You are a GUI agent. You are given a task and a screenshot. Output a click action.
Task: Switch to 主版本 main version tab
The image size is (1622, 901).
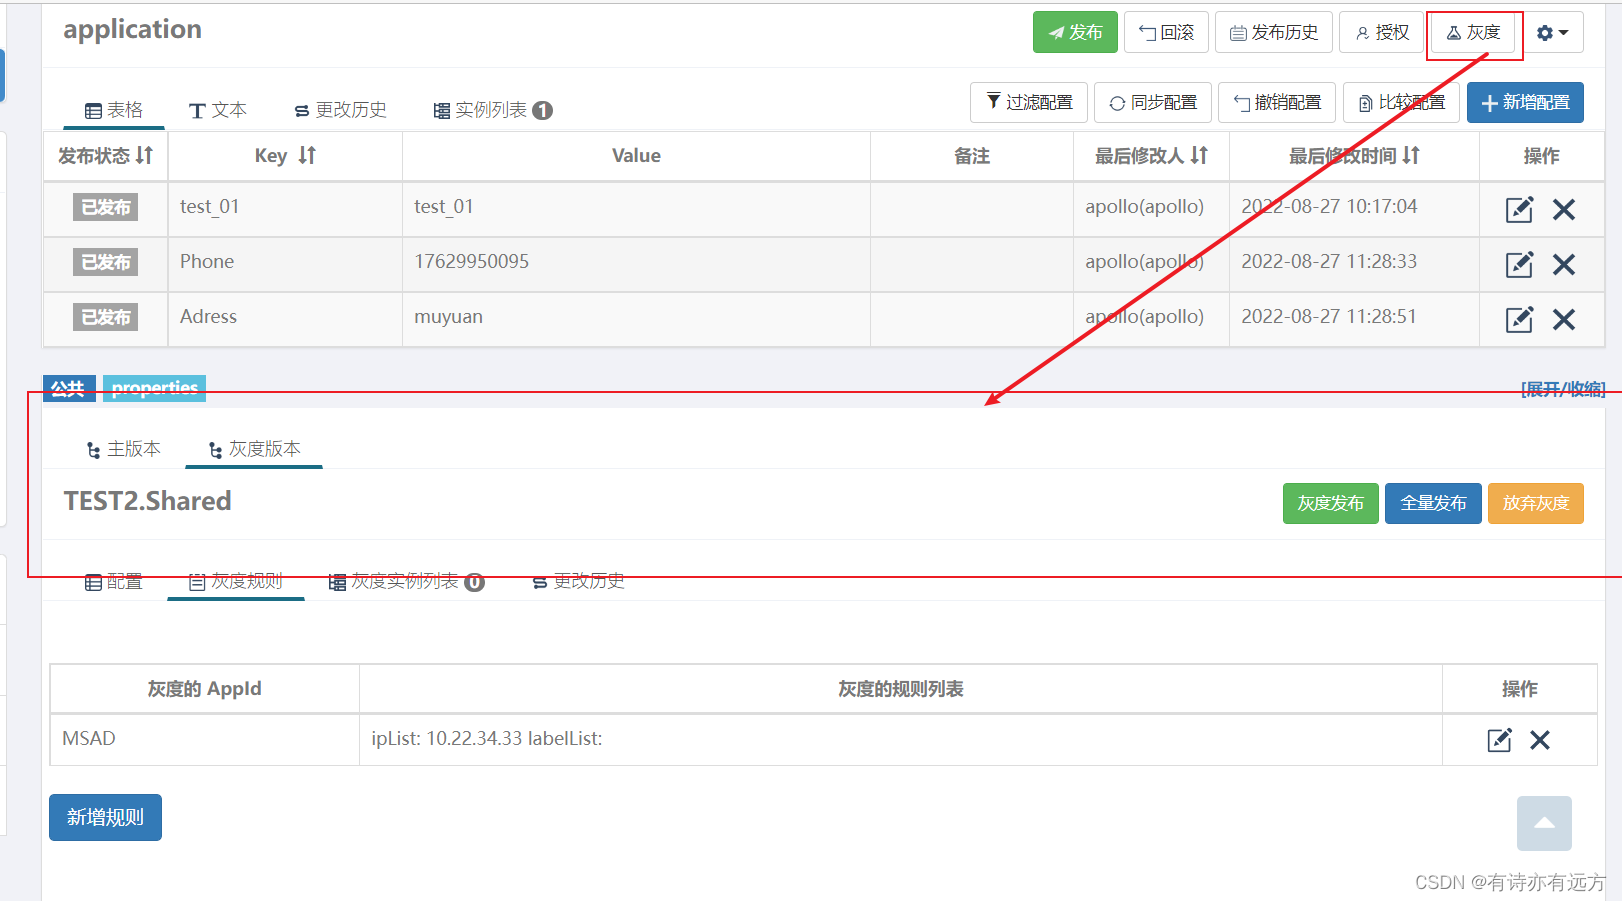click(124, 449)
